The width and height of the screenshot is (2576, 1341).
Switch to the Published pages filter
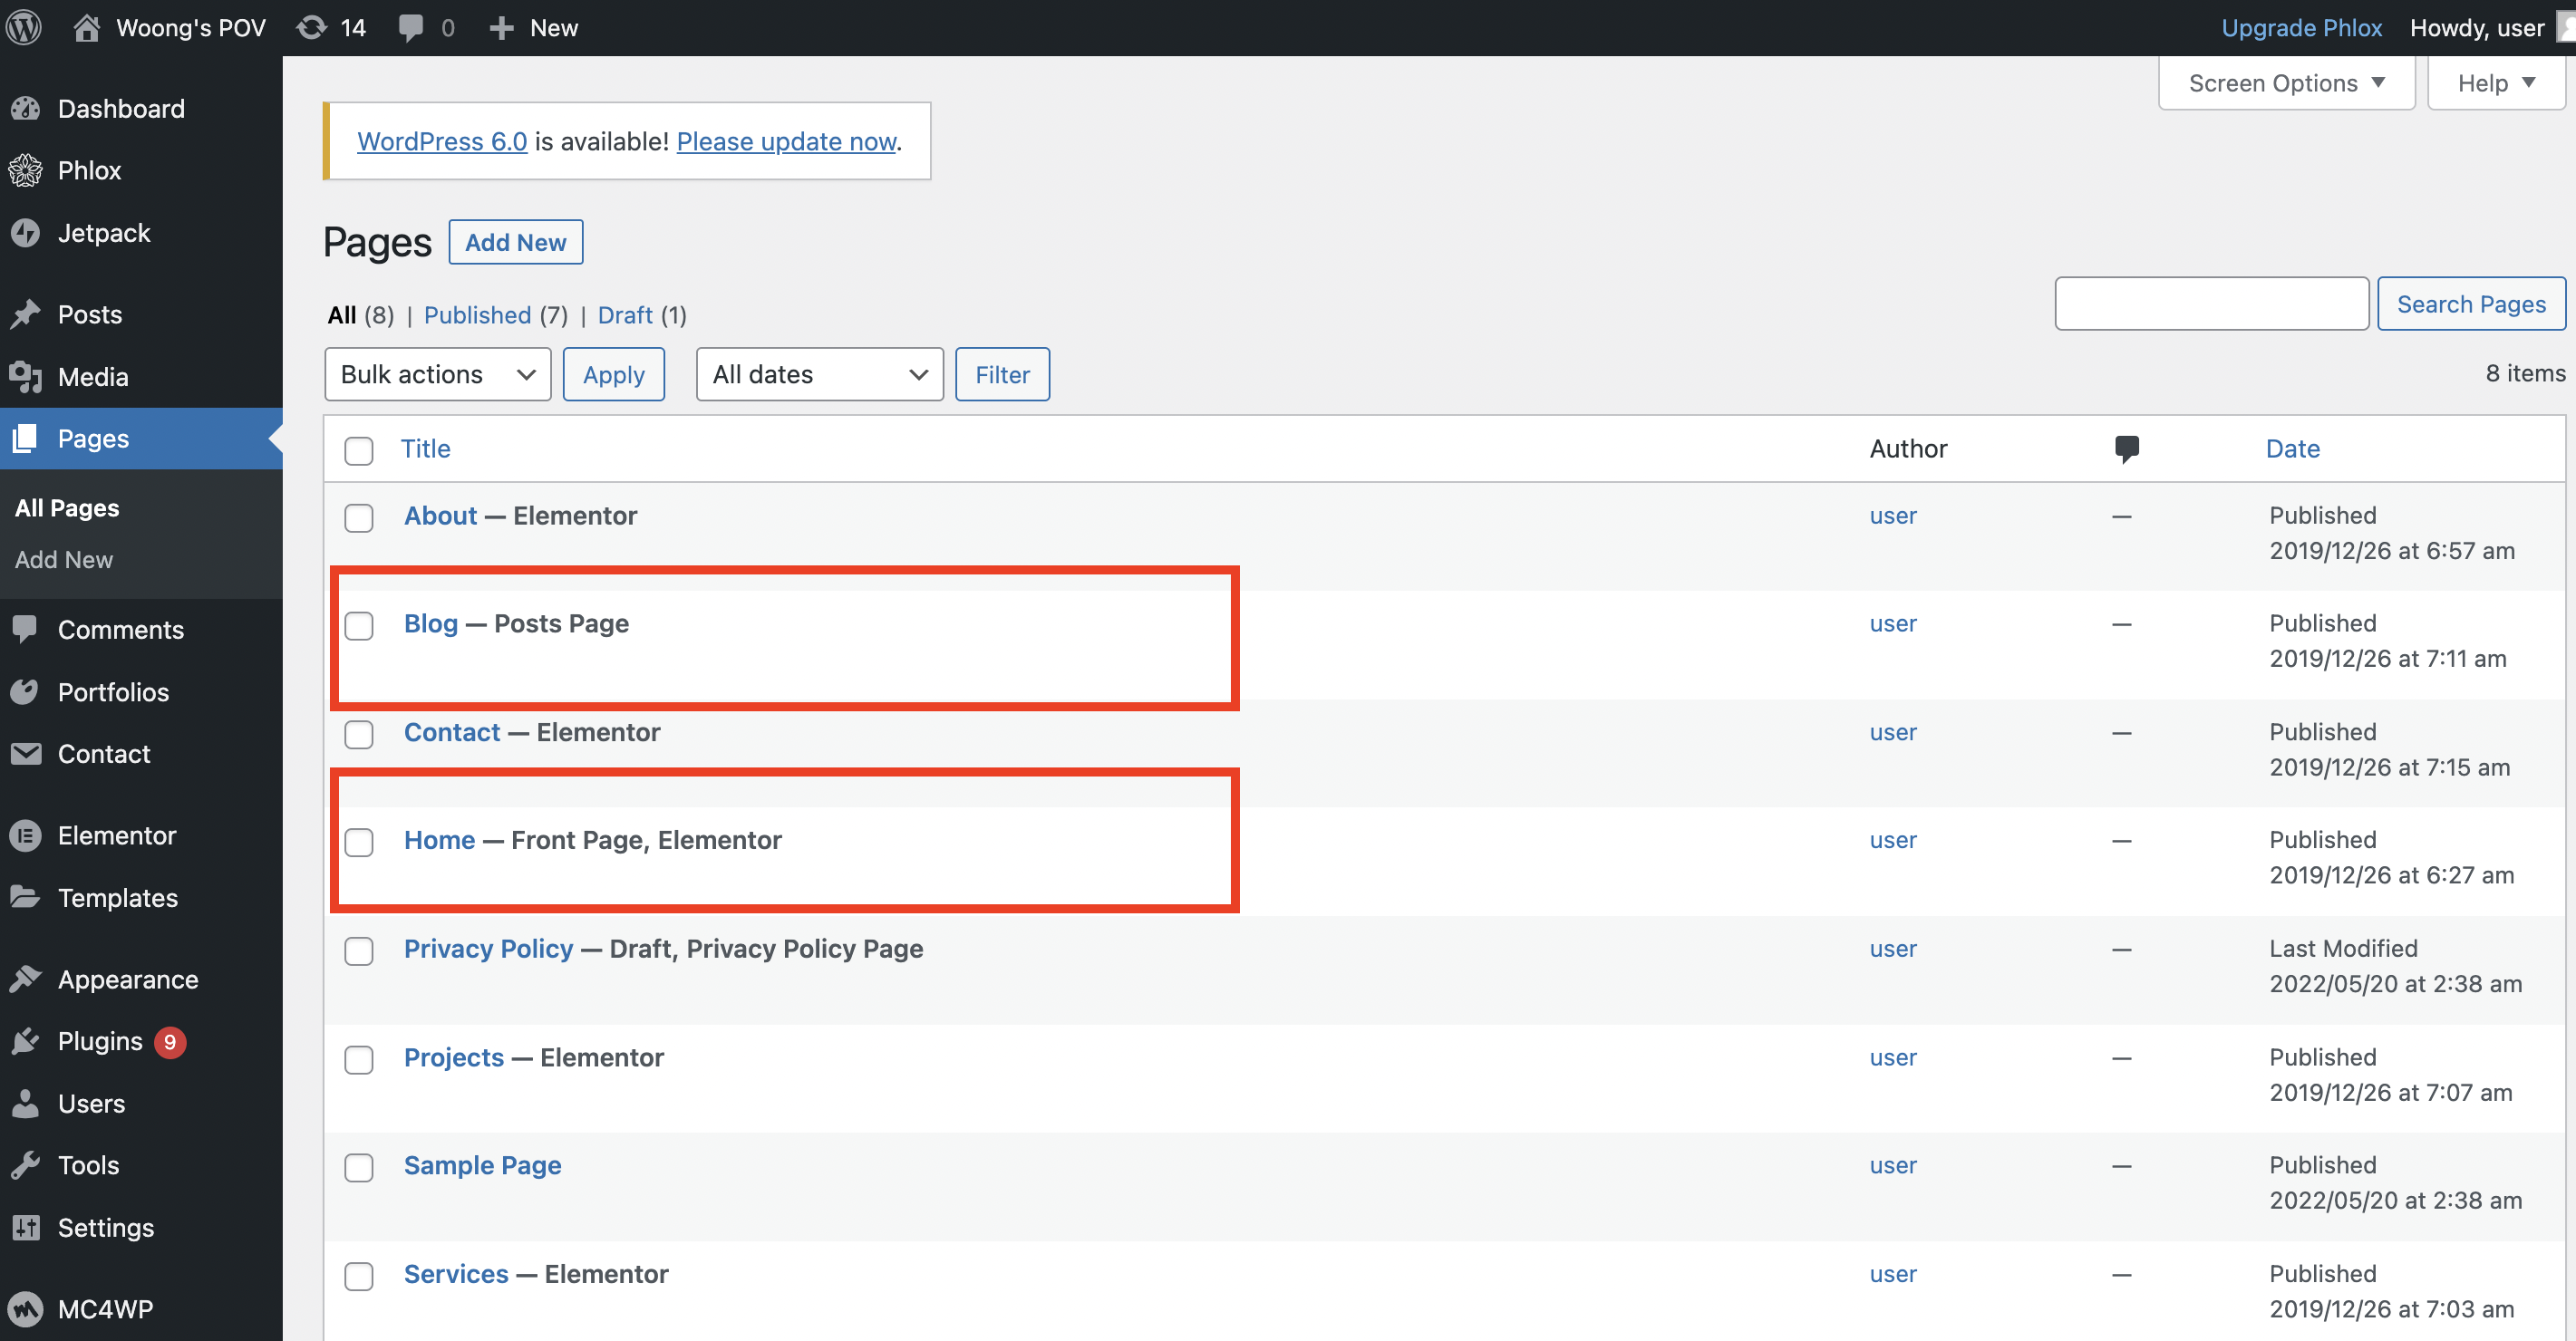click(477, 315)
